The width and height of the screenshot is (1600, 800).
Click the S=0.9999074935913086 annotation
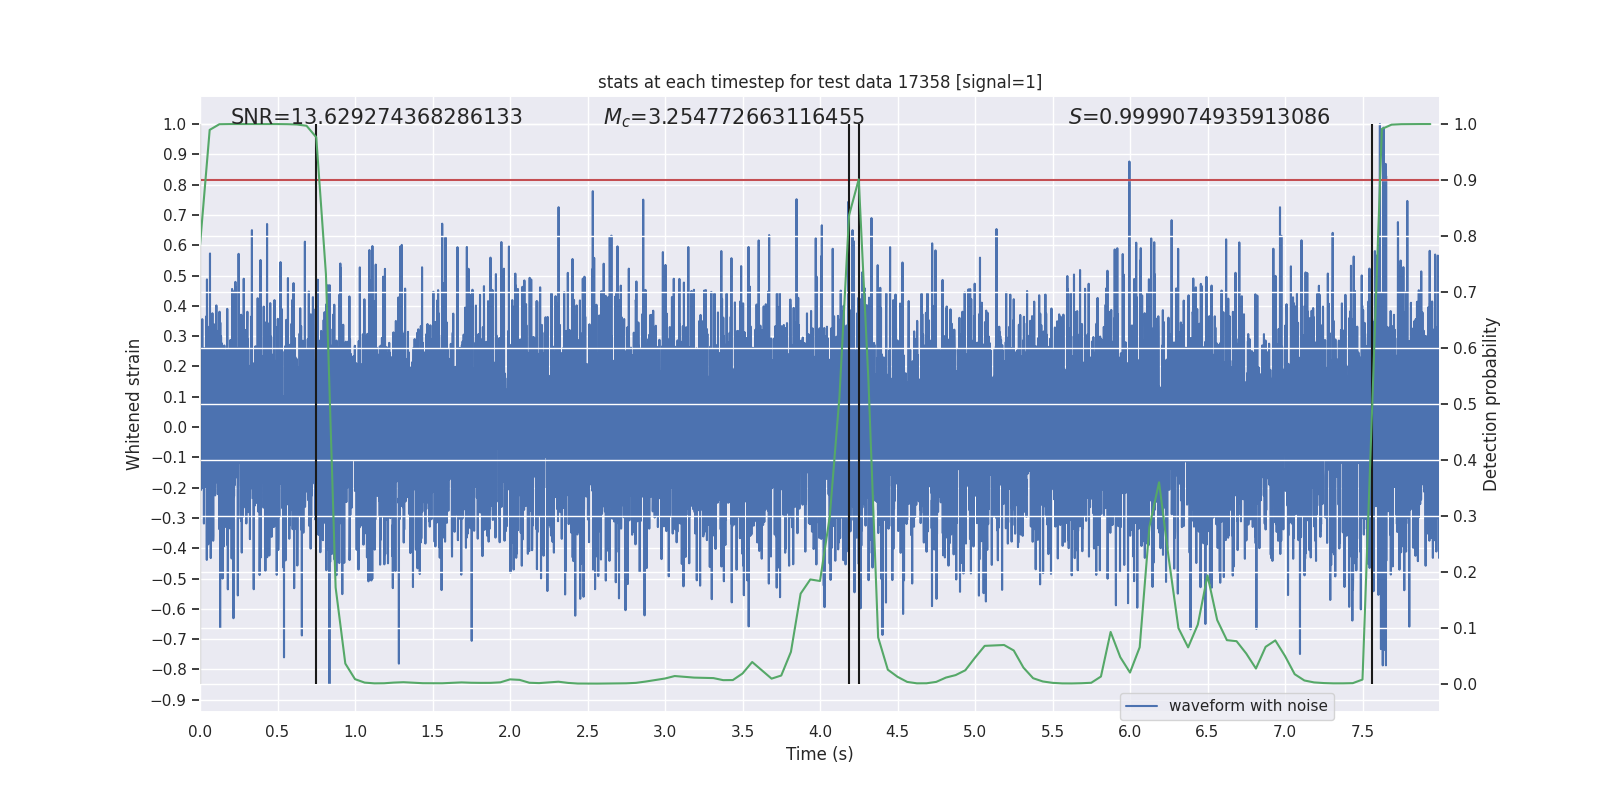click(x=1199, y=117)
